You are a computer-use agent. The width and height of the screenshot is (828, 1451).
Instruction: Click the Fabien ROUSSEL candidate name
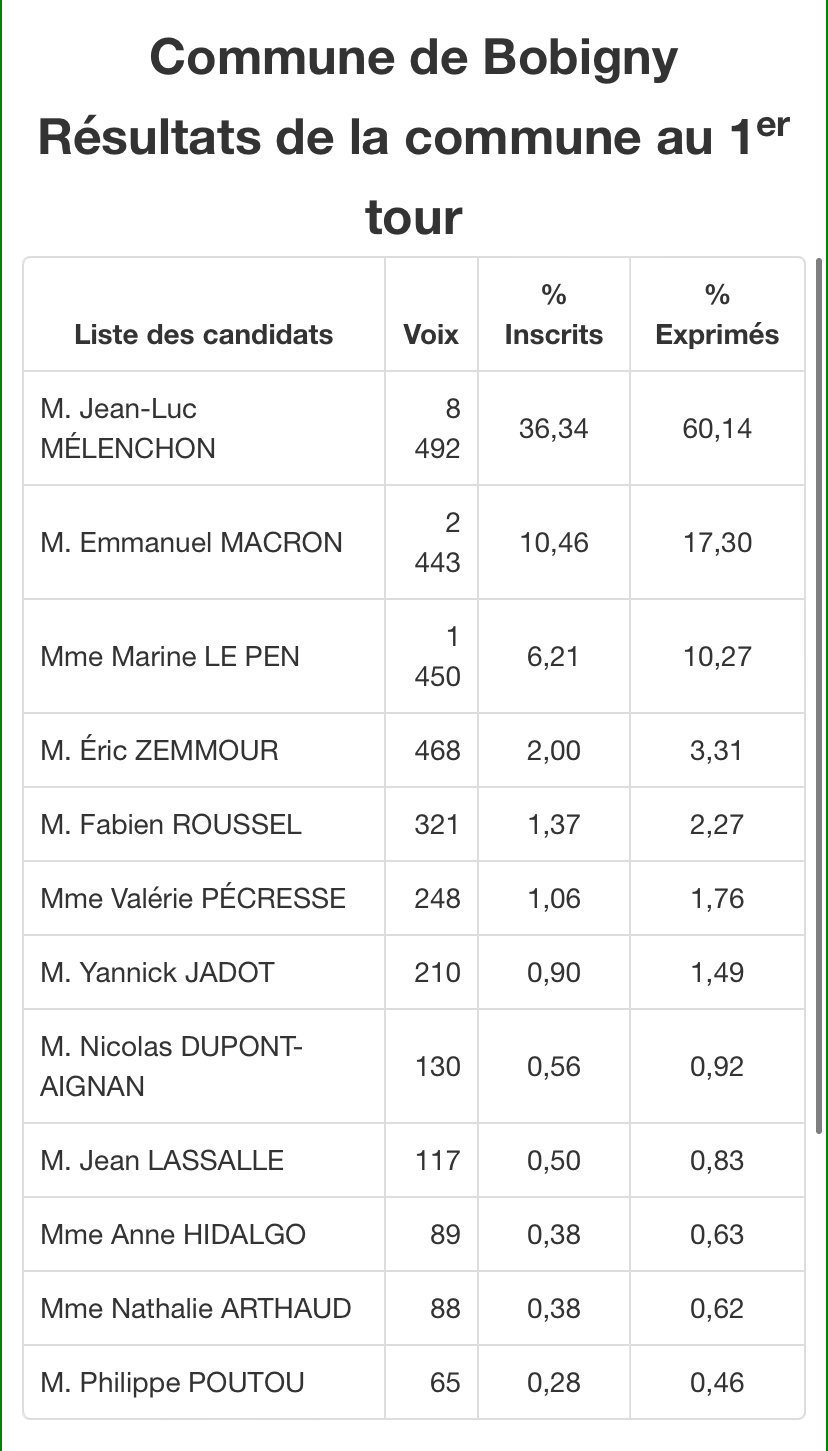point(171,824)
